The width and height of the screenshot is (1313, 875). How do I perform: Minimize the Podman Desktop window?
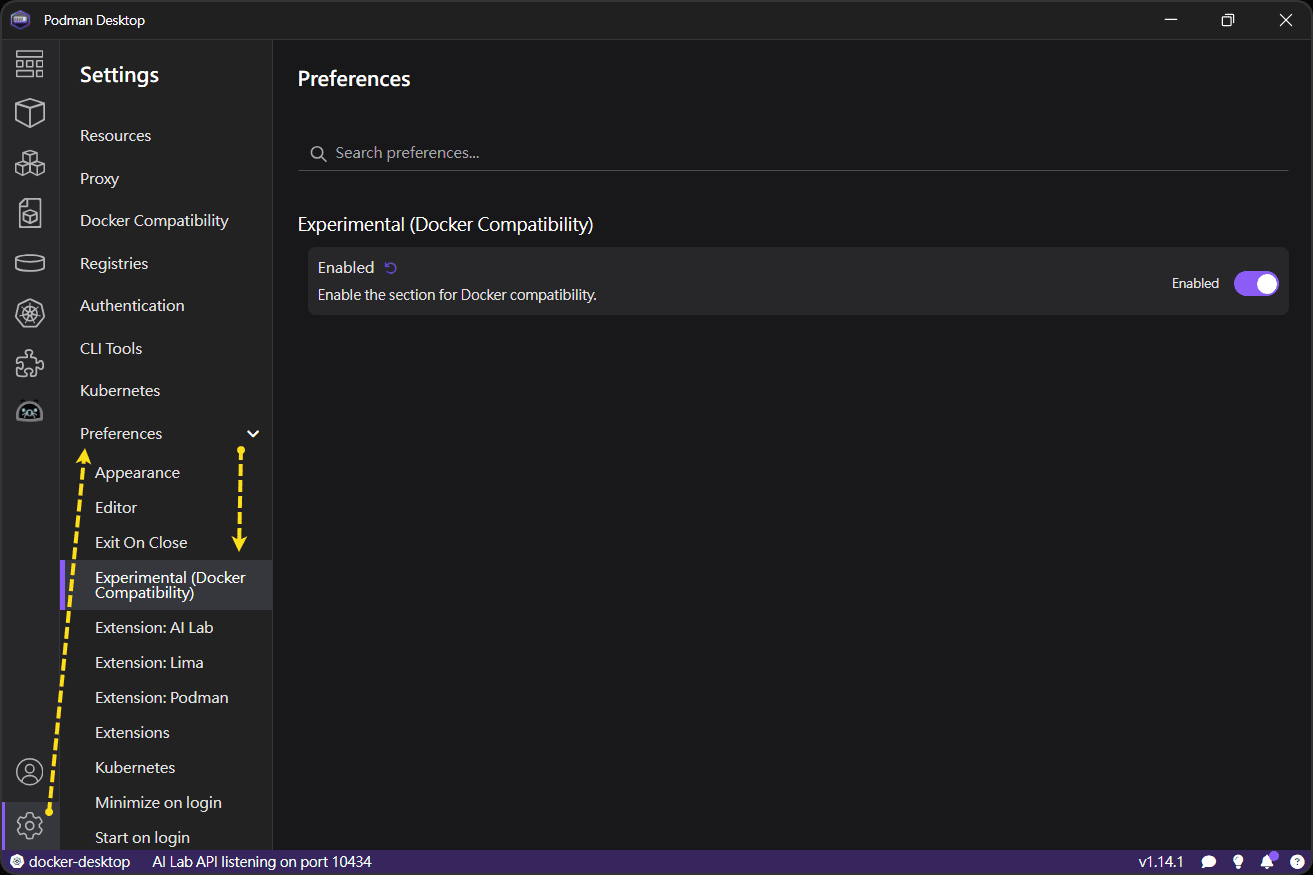tap(1170, 20)
